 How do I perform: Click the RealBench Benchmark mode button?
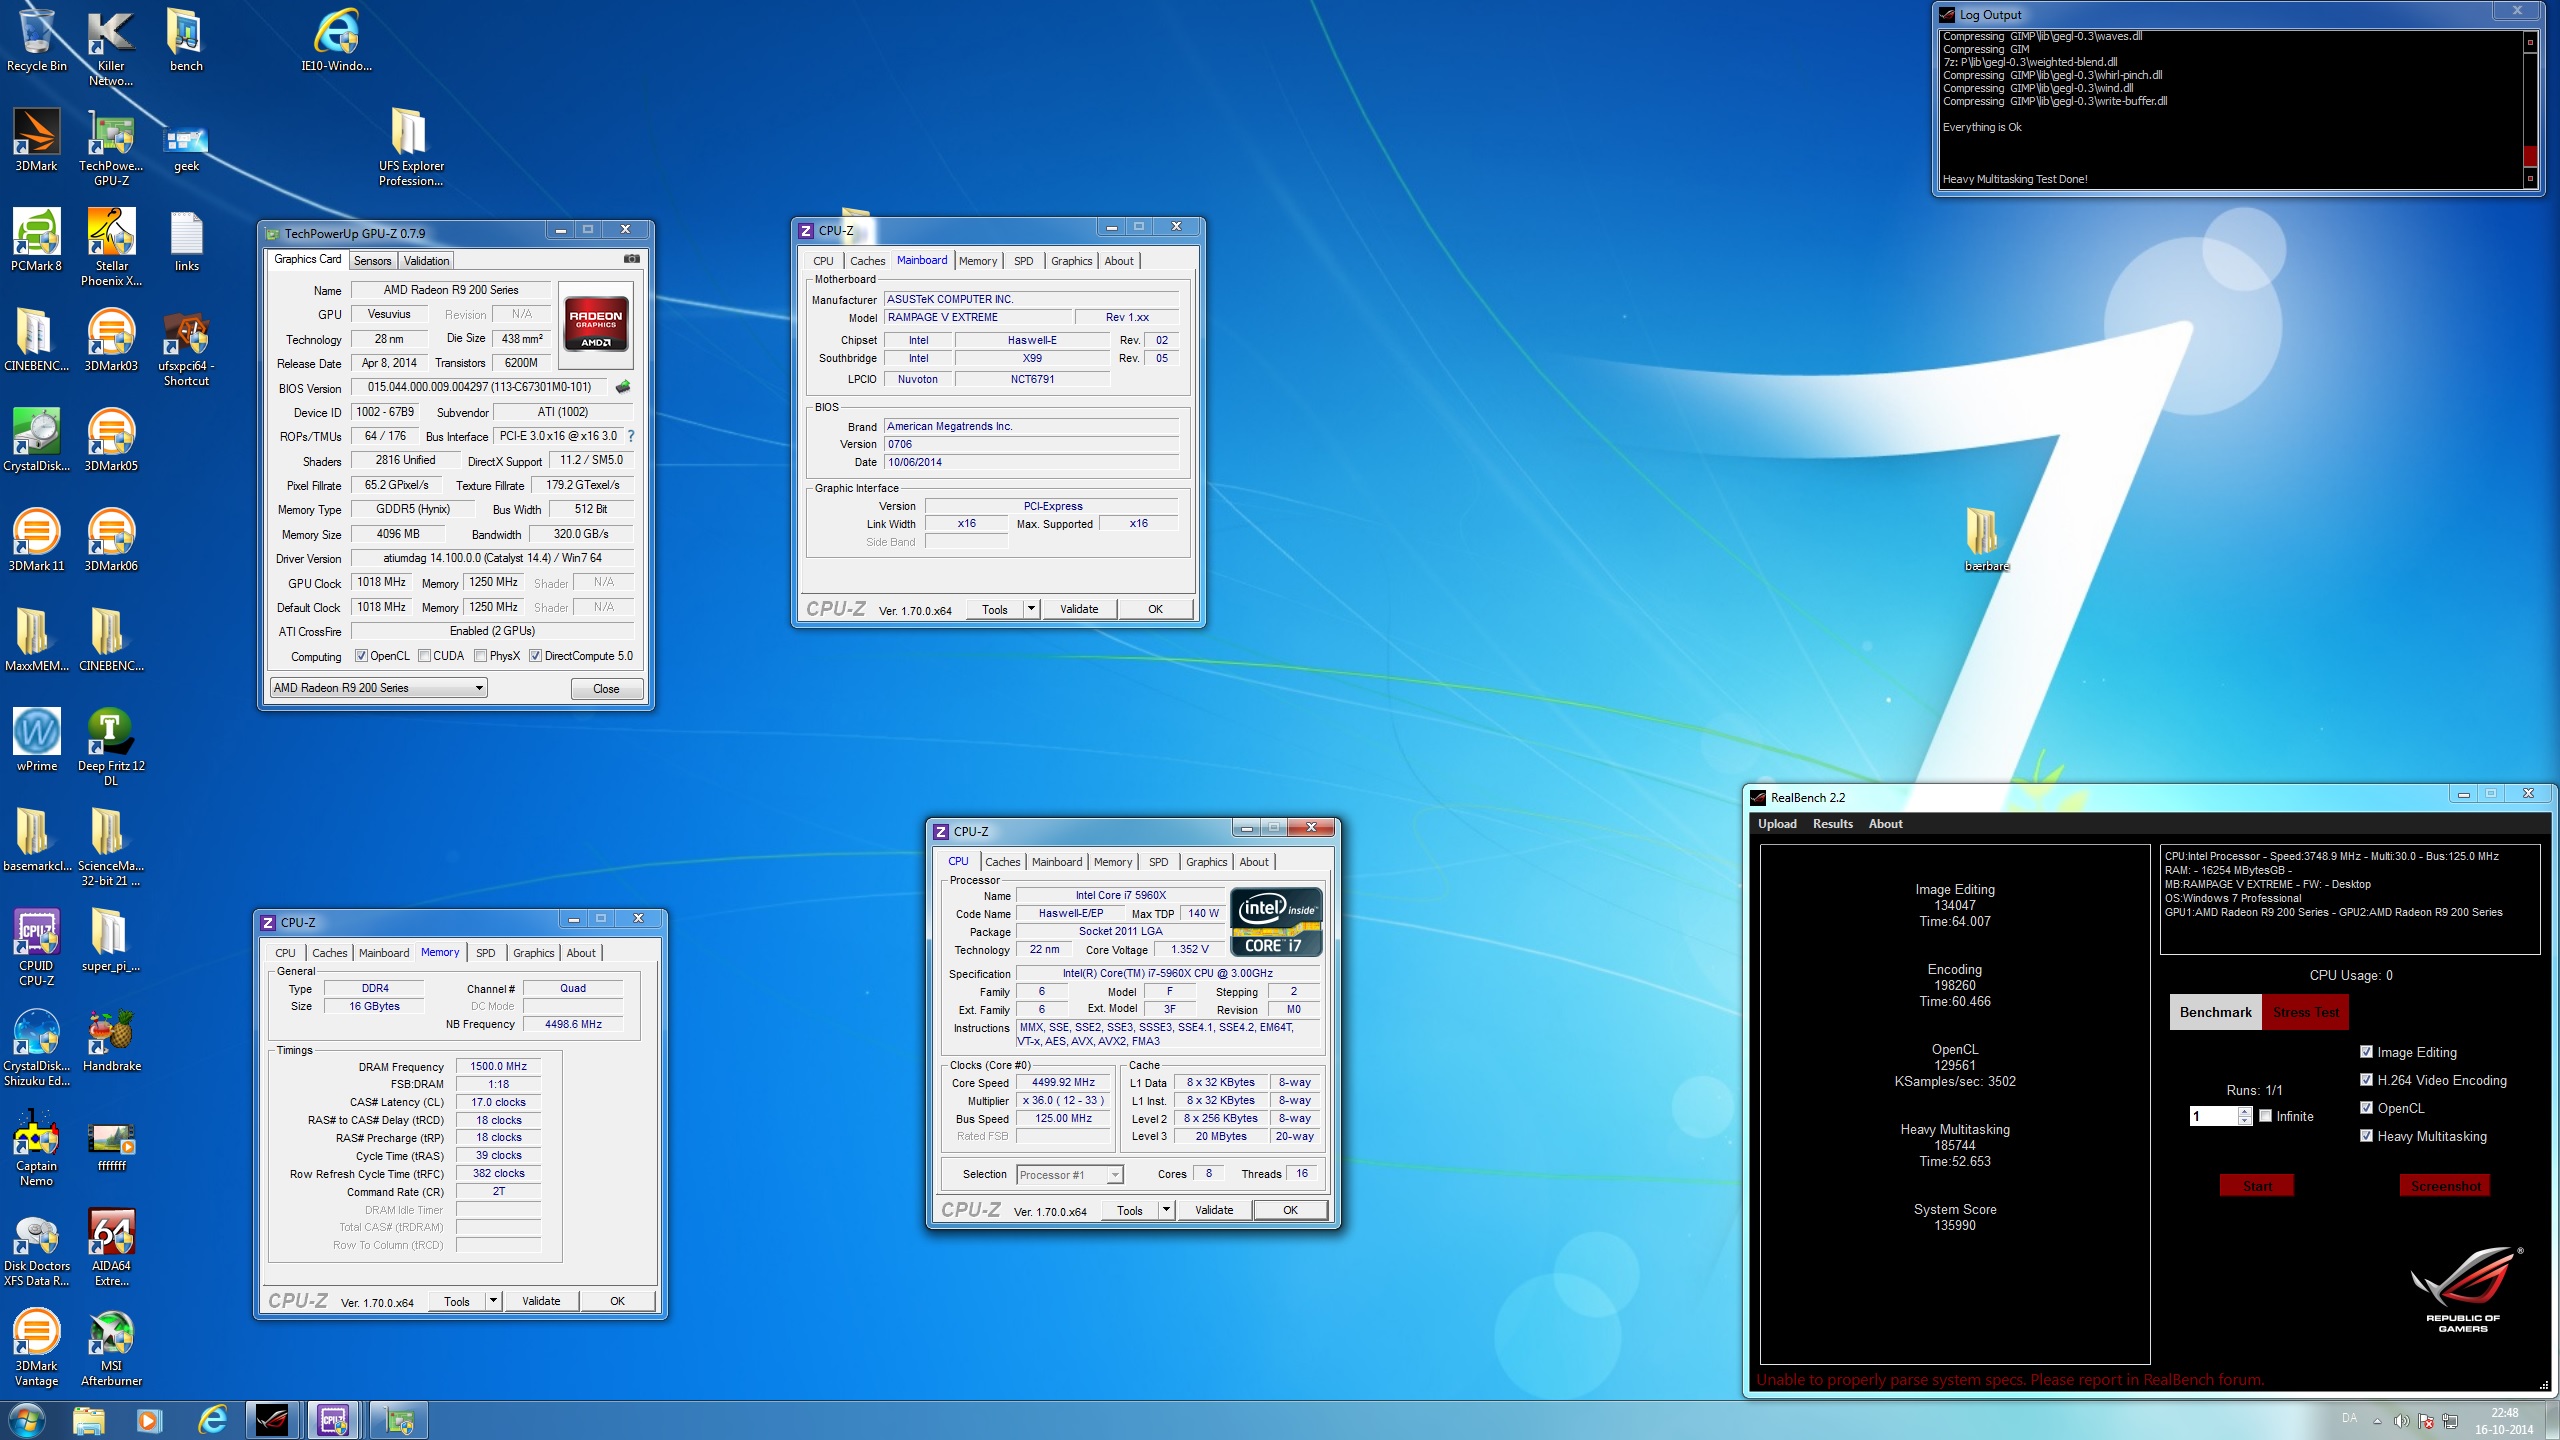pyautogui.click(x=2215, y=1012)
